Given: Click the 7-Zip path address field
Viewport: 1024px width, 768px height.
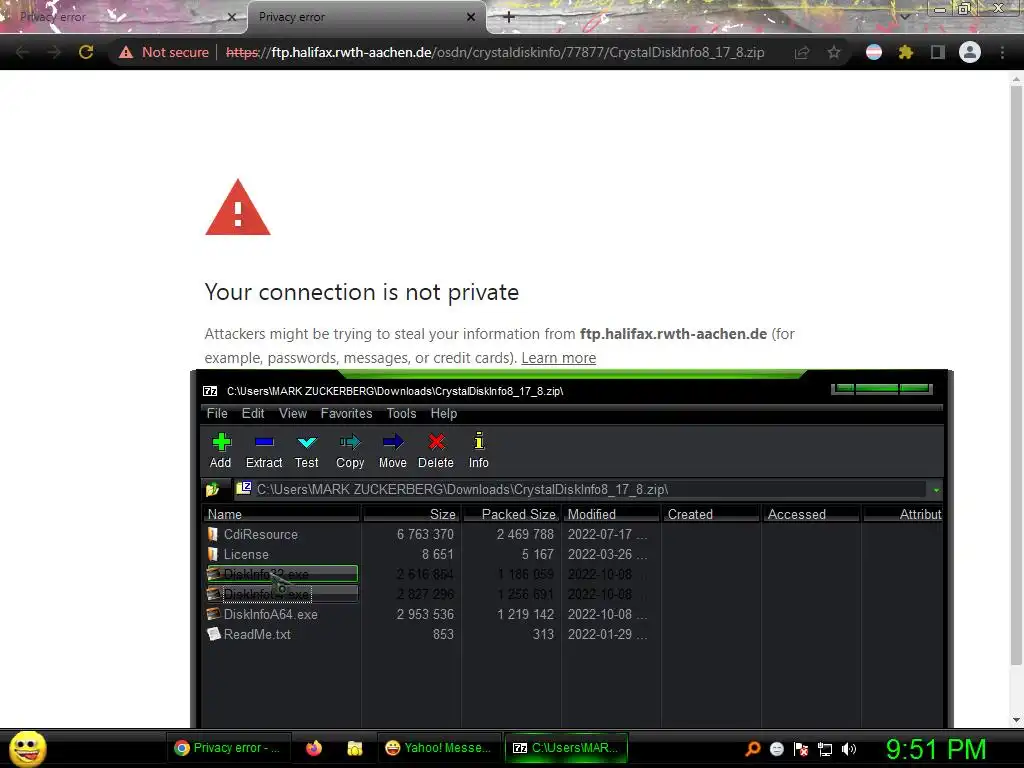Looking at the screenshot, I should 581,489.
